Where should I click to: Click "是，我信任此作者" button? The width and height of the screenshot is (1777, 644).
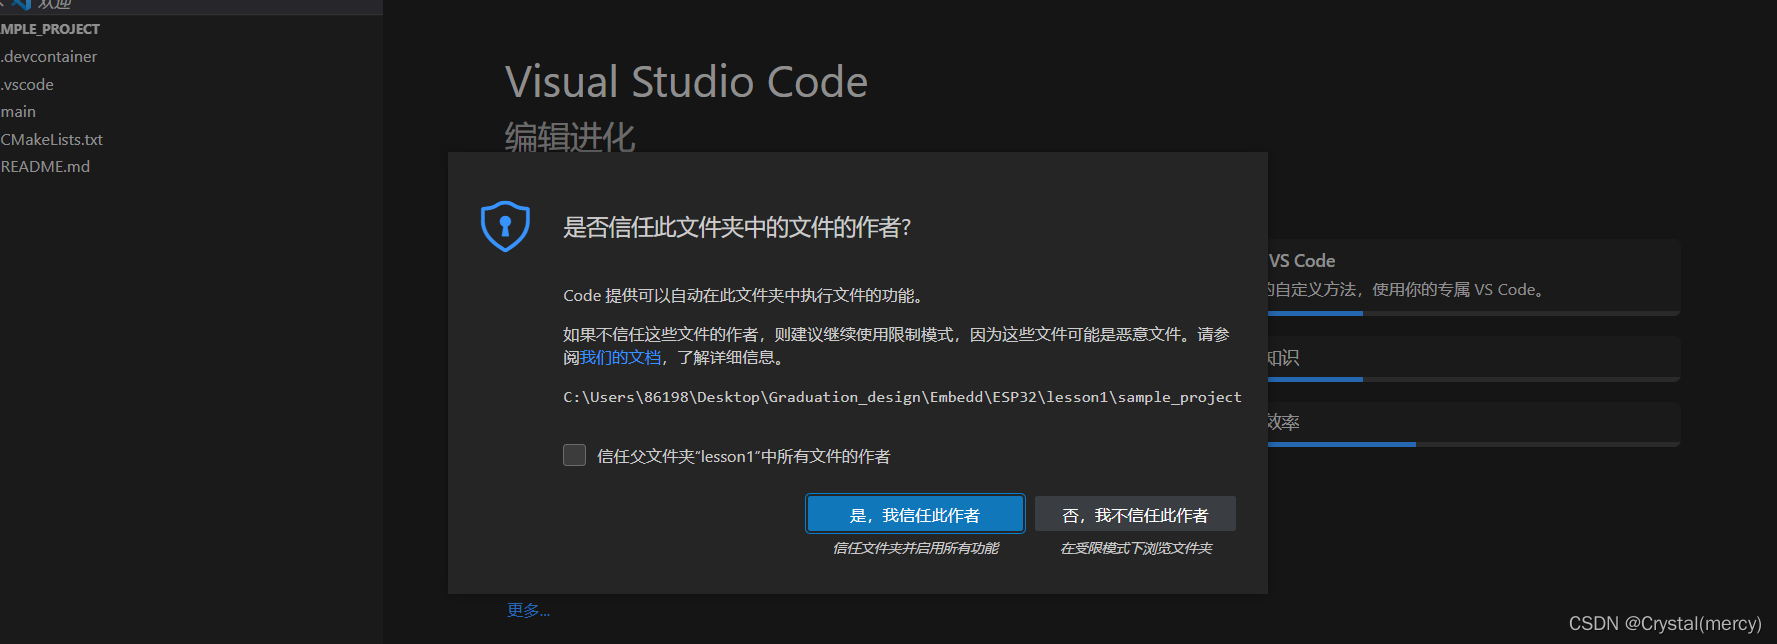click(915, 514)
